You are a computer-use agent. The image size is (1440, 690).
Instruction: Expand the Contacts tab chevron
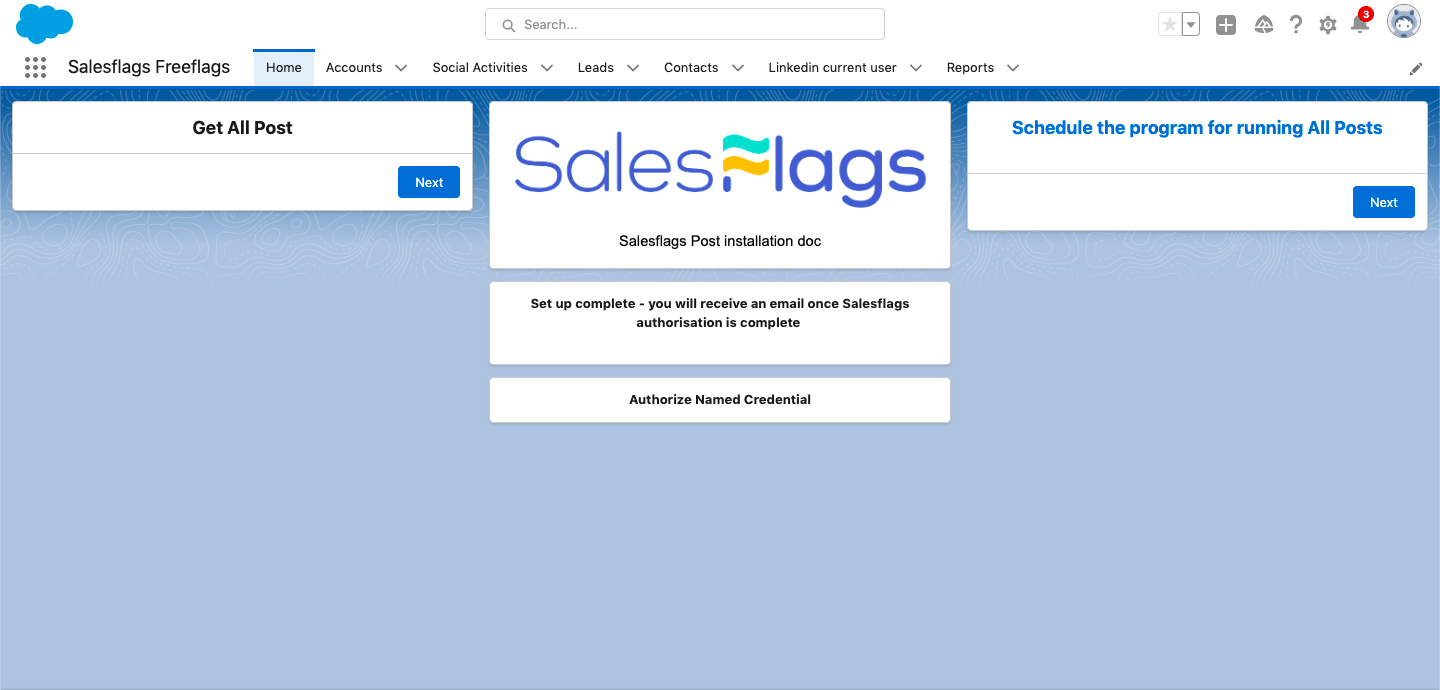coord(738,68)
